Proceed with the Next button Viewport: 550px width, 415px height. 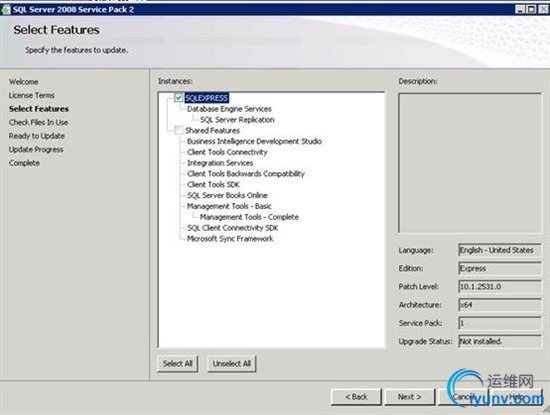click(409, 397)
